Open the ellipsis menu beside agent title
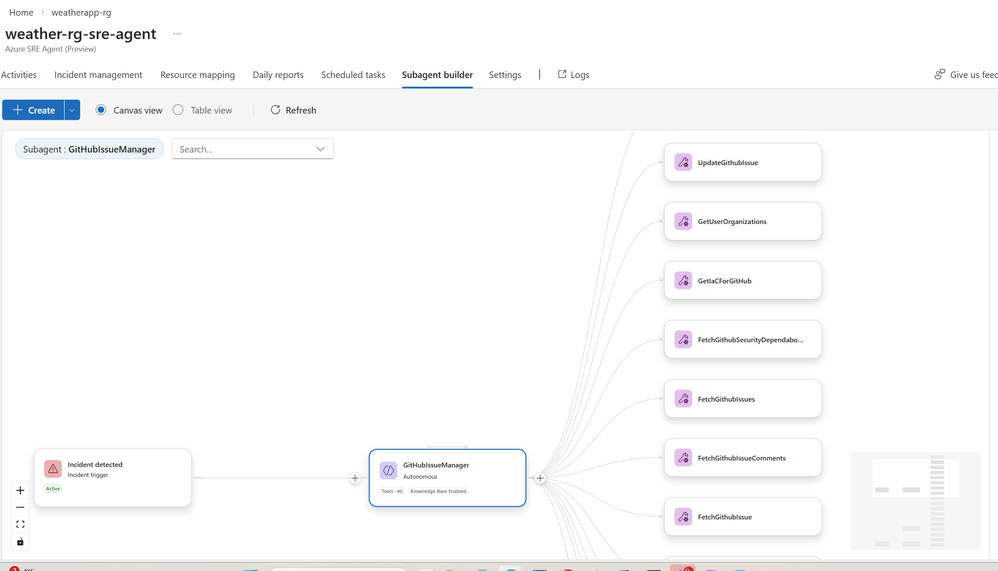 [177, 34]
